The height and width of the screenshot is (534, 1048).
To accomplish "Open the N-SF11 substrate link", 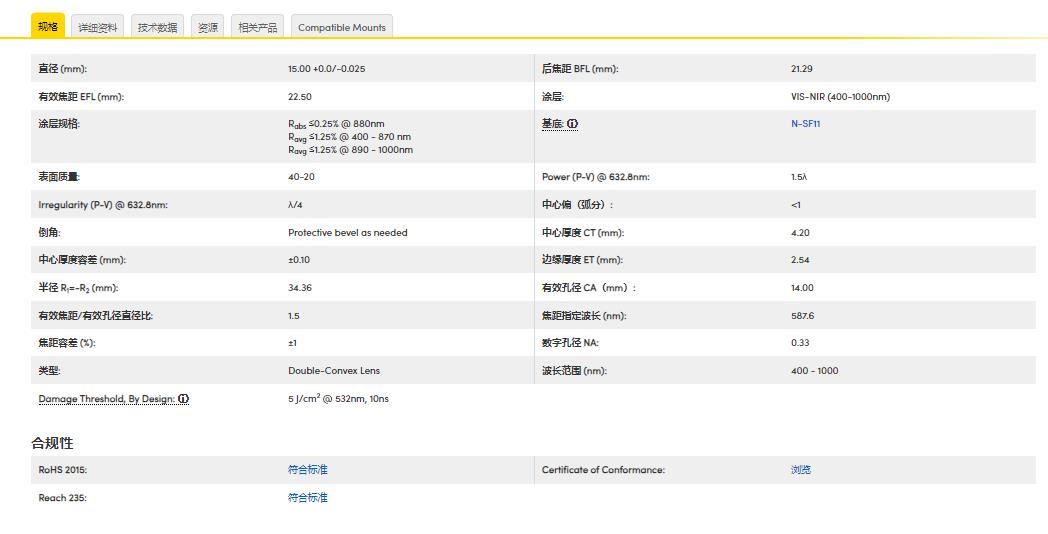I will pyautogui.click(x=805, y=124).
